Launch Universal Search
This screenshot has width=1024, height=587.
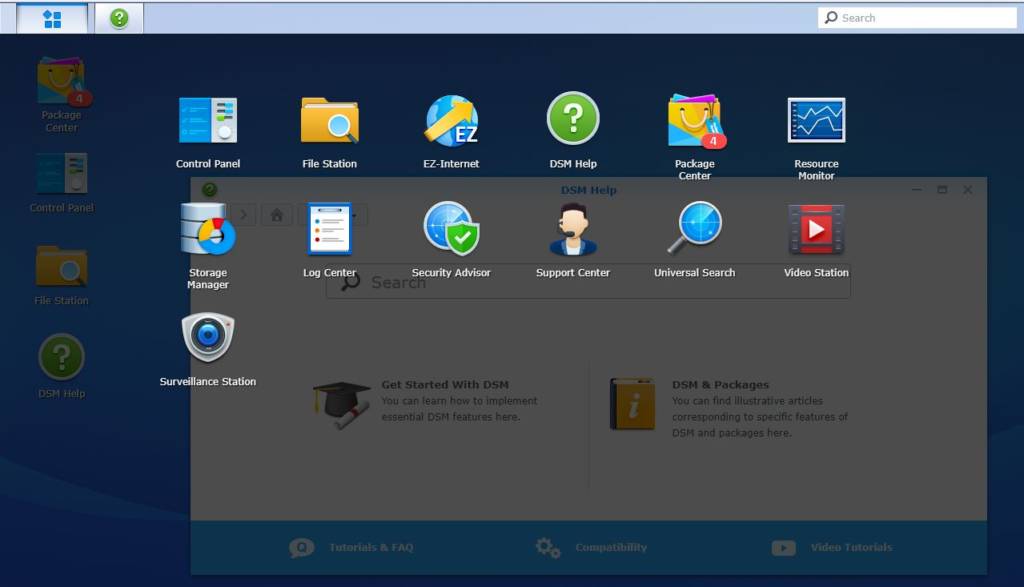point(694,240)
